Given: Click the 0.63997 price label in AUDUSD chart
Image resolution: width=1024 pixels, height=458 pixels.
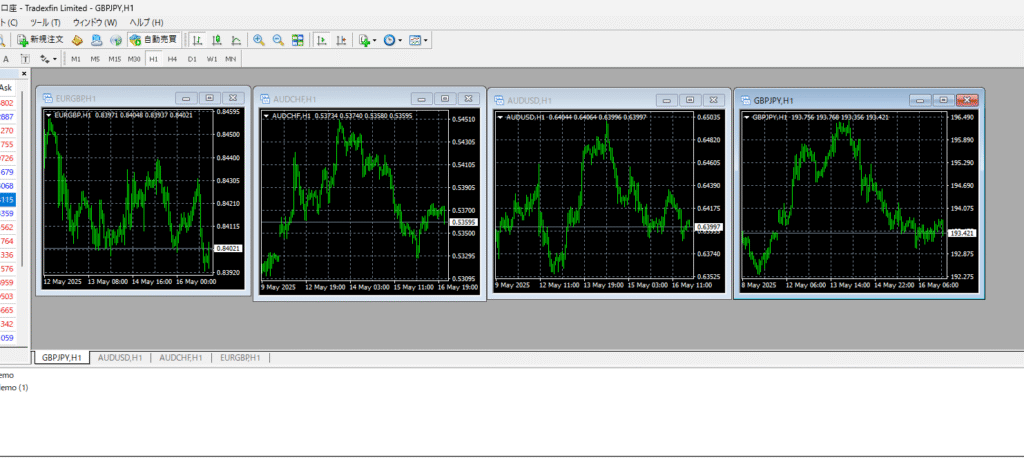Looking at the screenshot, I should [708, 227].
